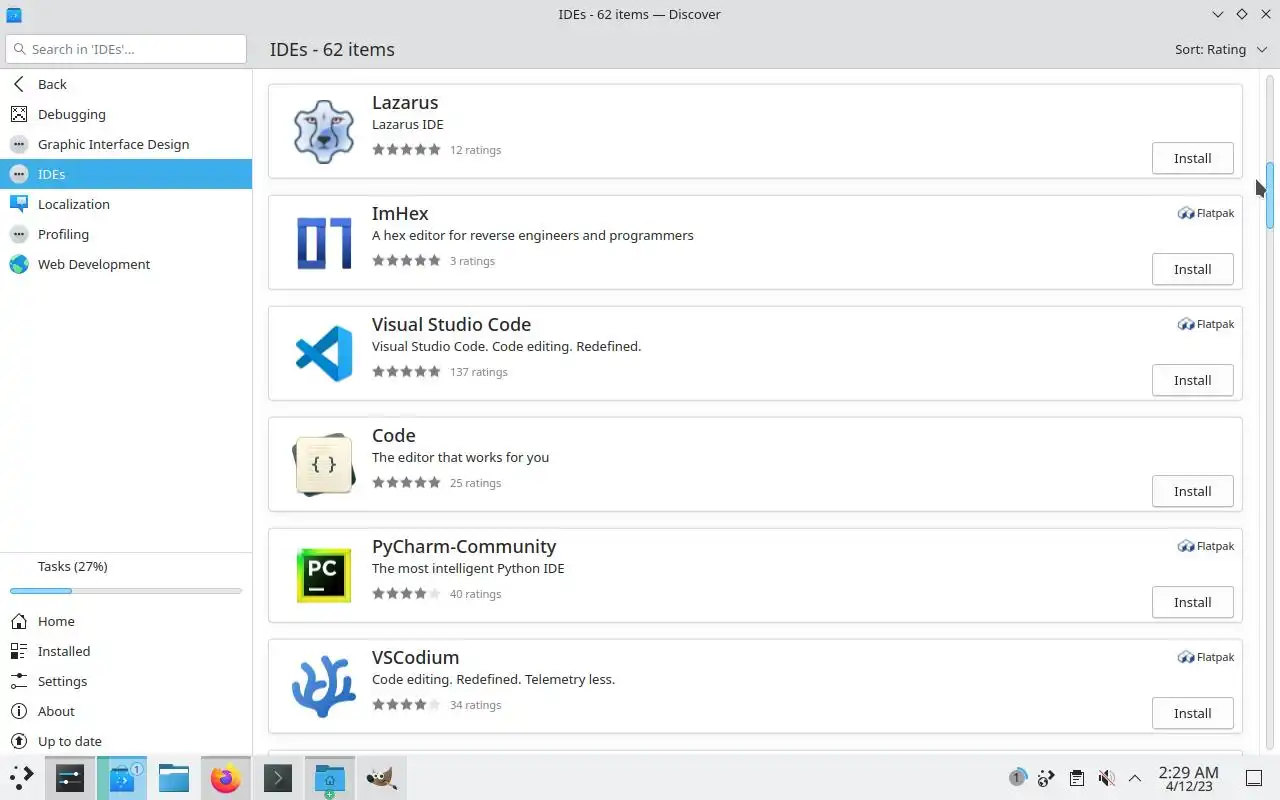Screen dimensions: 1280x800
Task: Select the Localization category
Action: (x=126, y=204)
